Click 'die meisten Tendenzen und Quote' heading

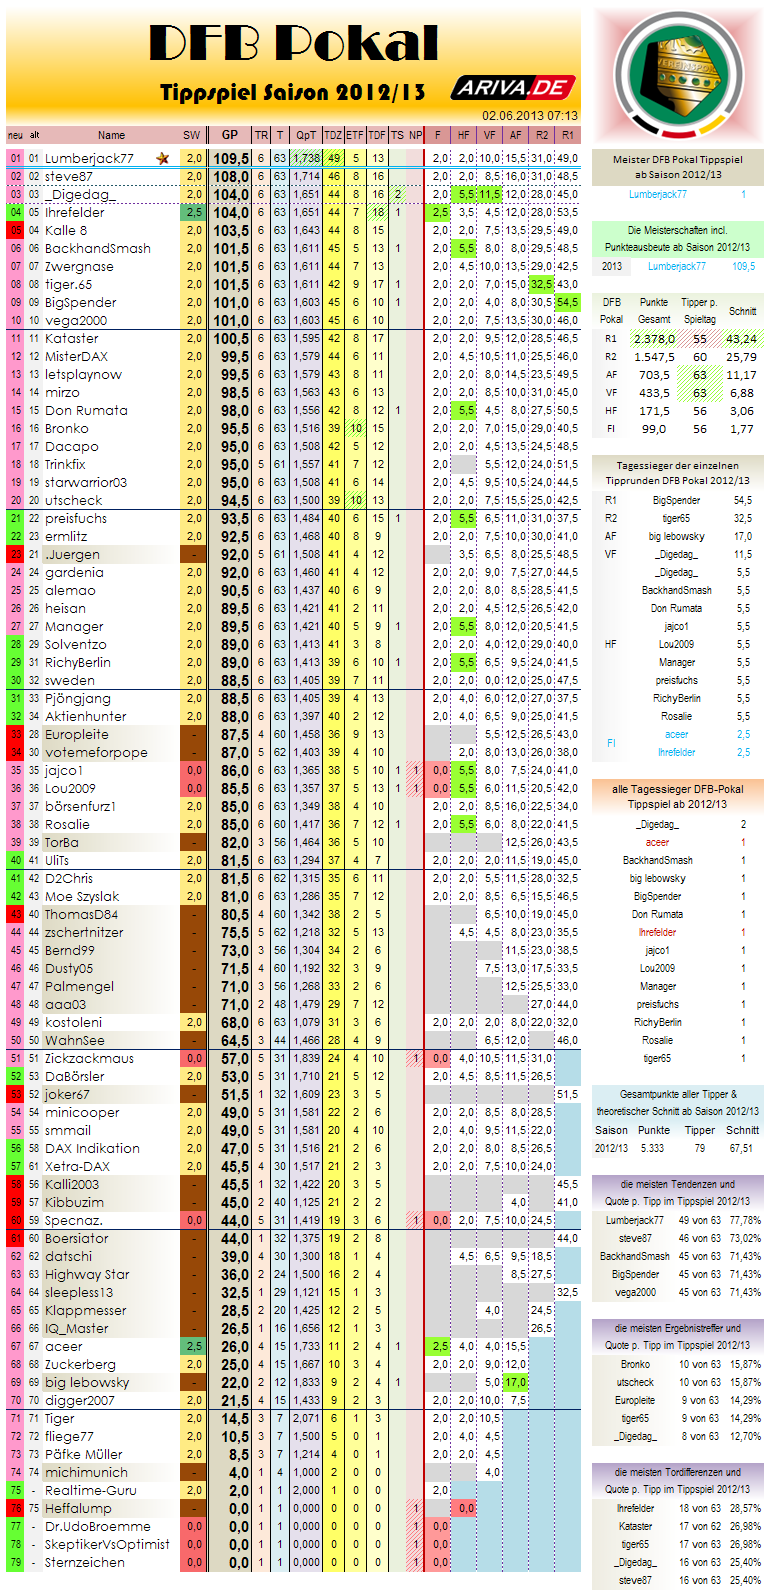(677, 1192)
